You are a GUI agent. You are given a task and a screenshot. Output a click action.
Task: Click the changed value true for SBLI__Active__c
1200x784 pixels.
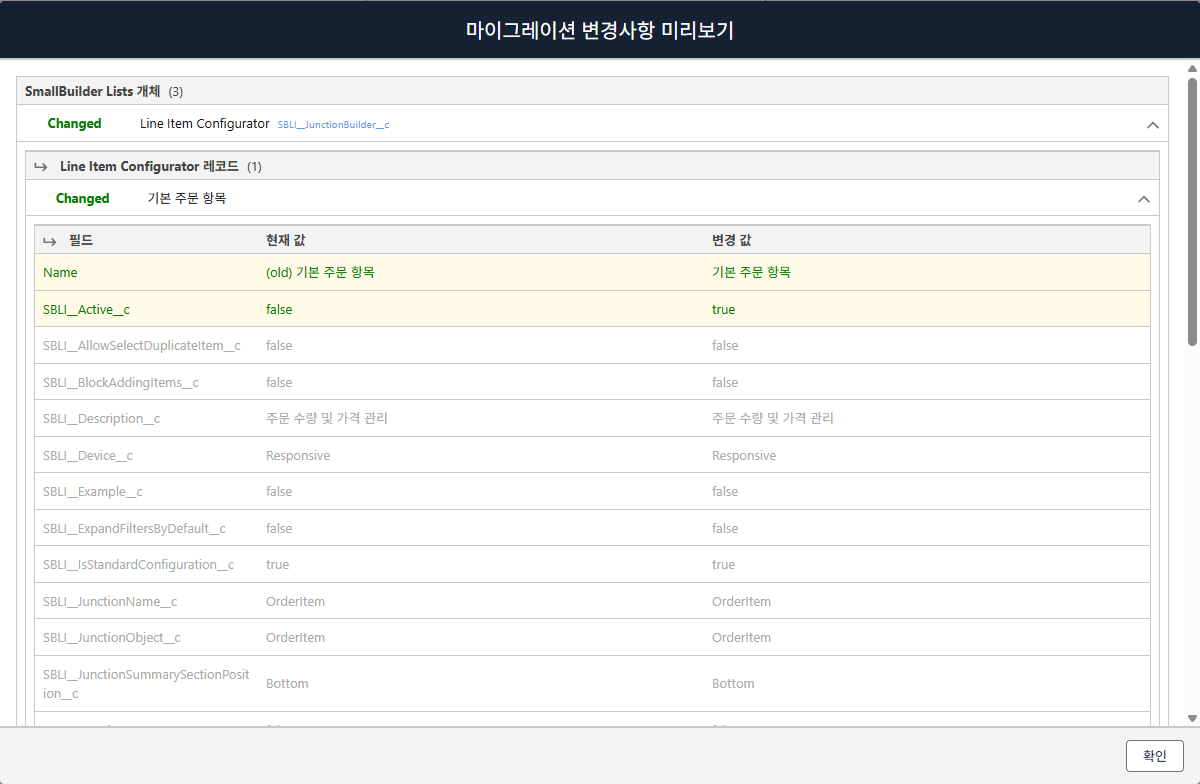(x=723, y=310)
